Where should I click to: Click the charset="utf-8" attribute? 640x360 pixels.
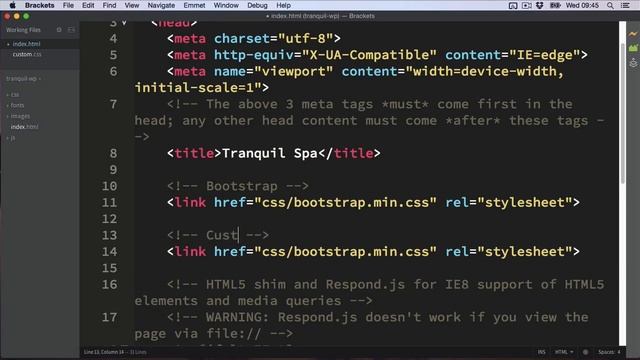pos(273,38)
